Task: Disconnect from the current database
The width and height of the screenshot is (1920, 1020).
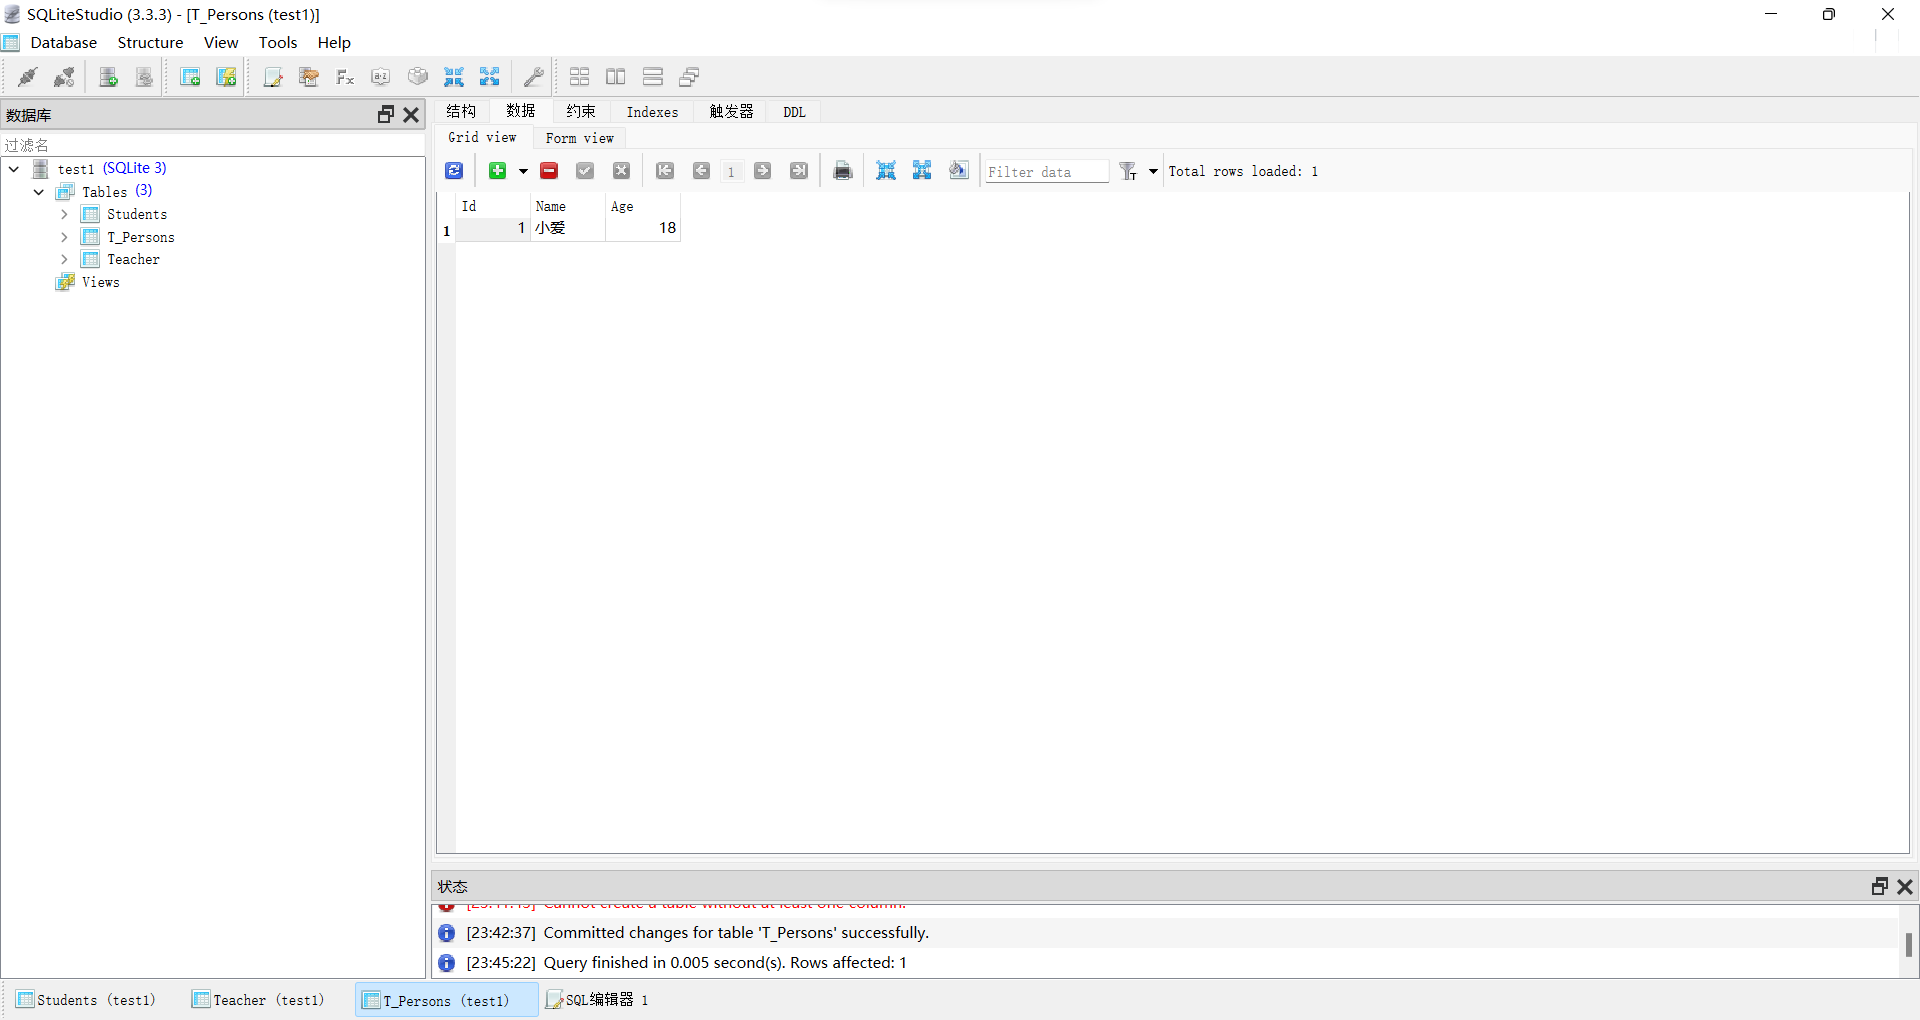Action: pos(64,77)
